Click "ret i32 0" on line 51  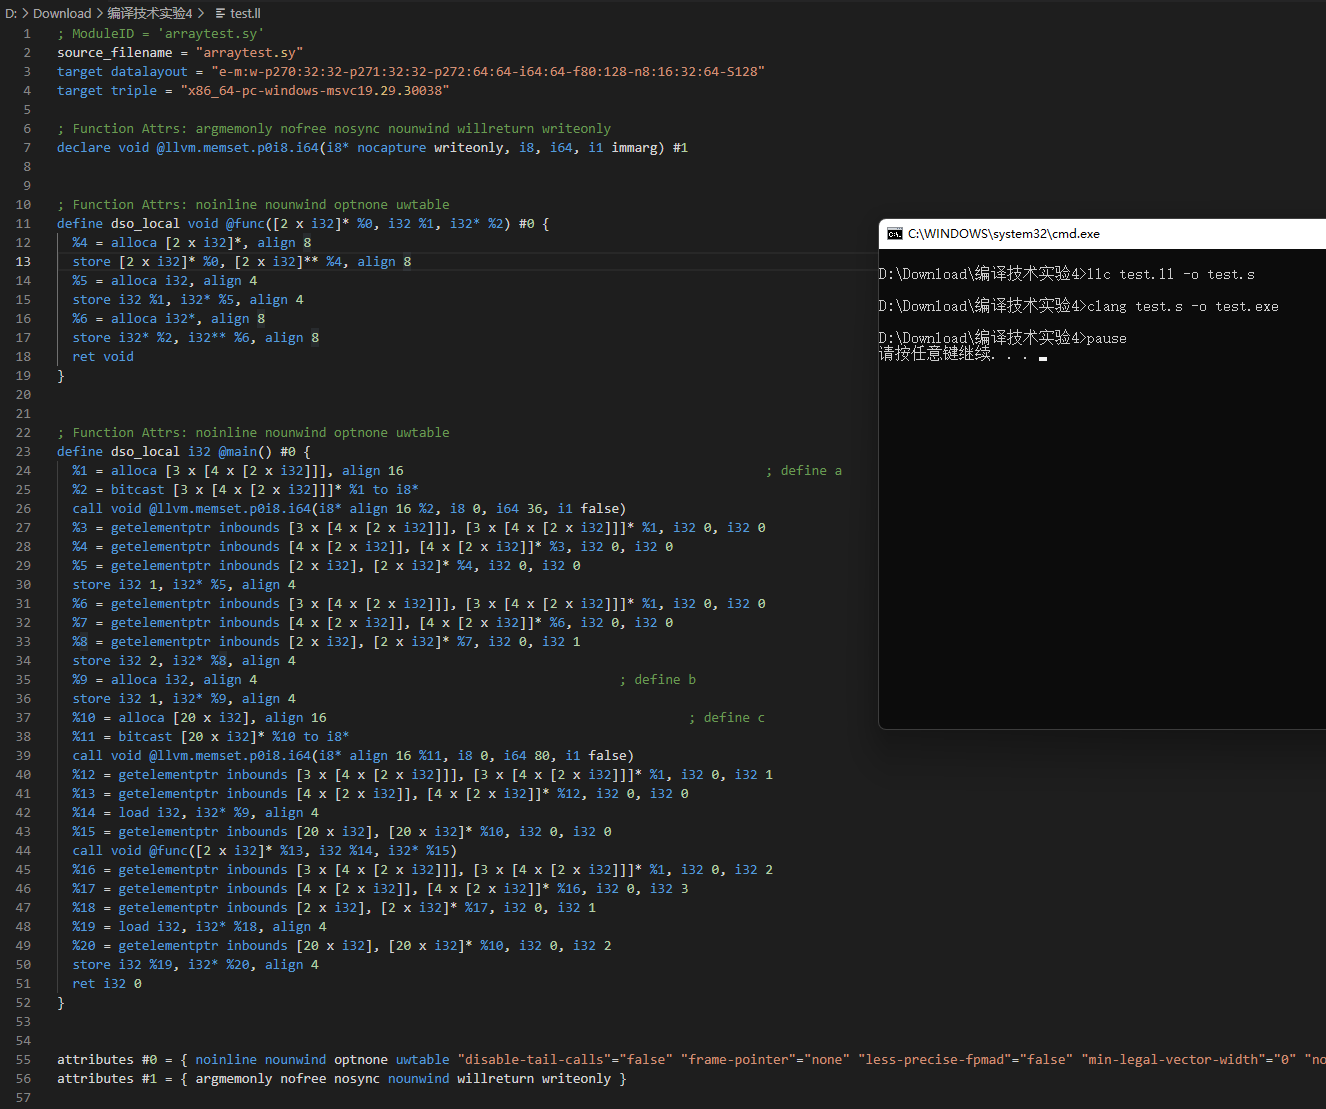tap(107, 983)
